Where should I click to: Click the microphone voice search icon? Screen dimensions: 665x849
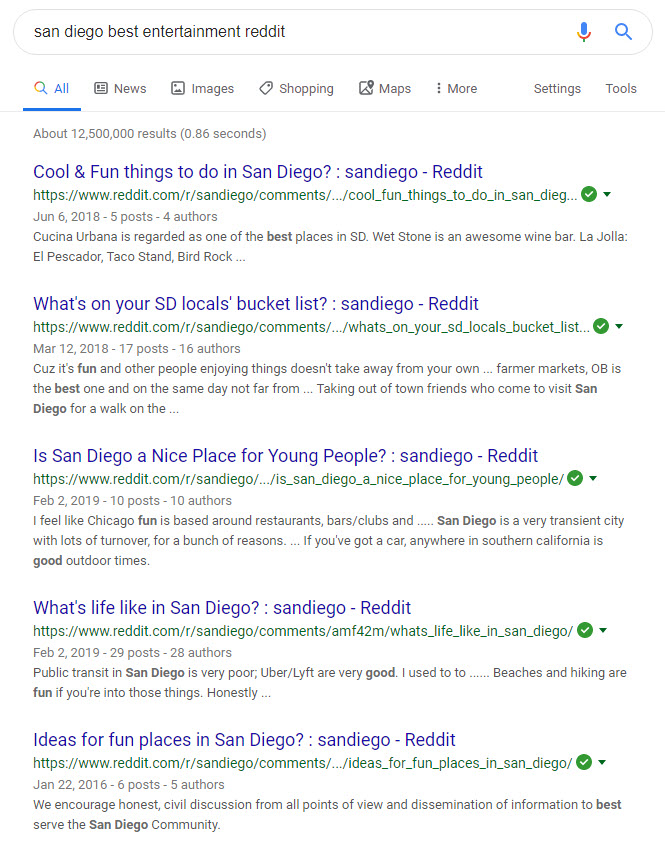(x=584, y=32)
